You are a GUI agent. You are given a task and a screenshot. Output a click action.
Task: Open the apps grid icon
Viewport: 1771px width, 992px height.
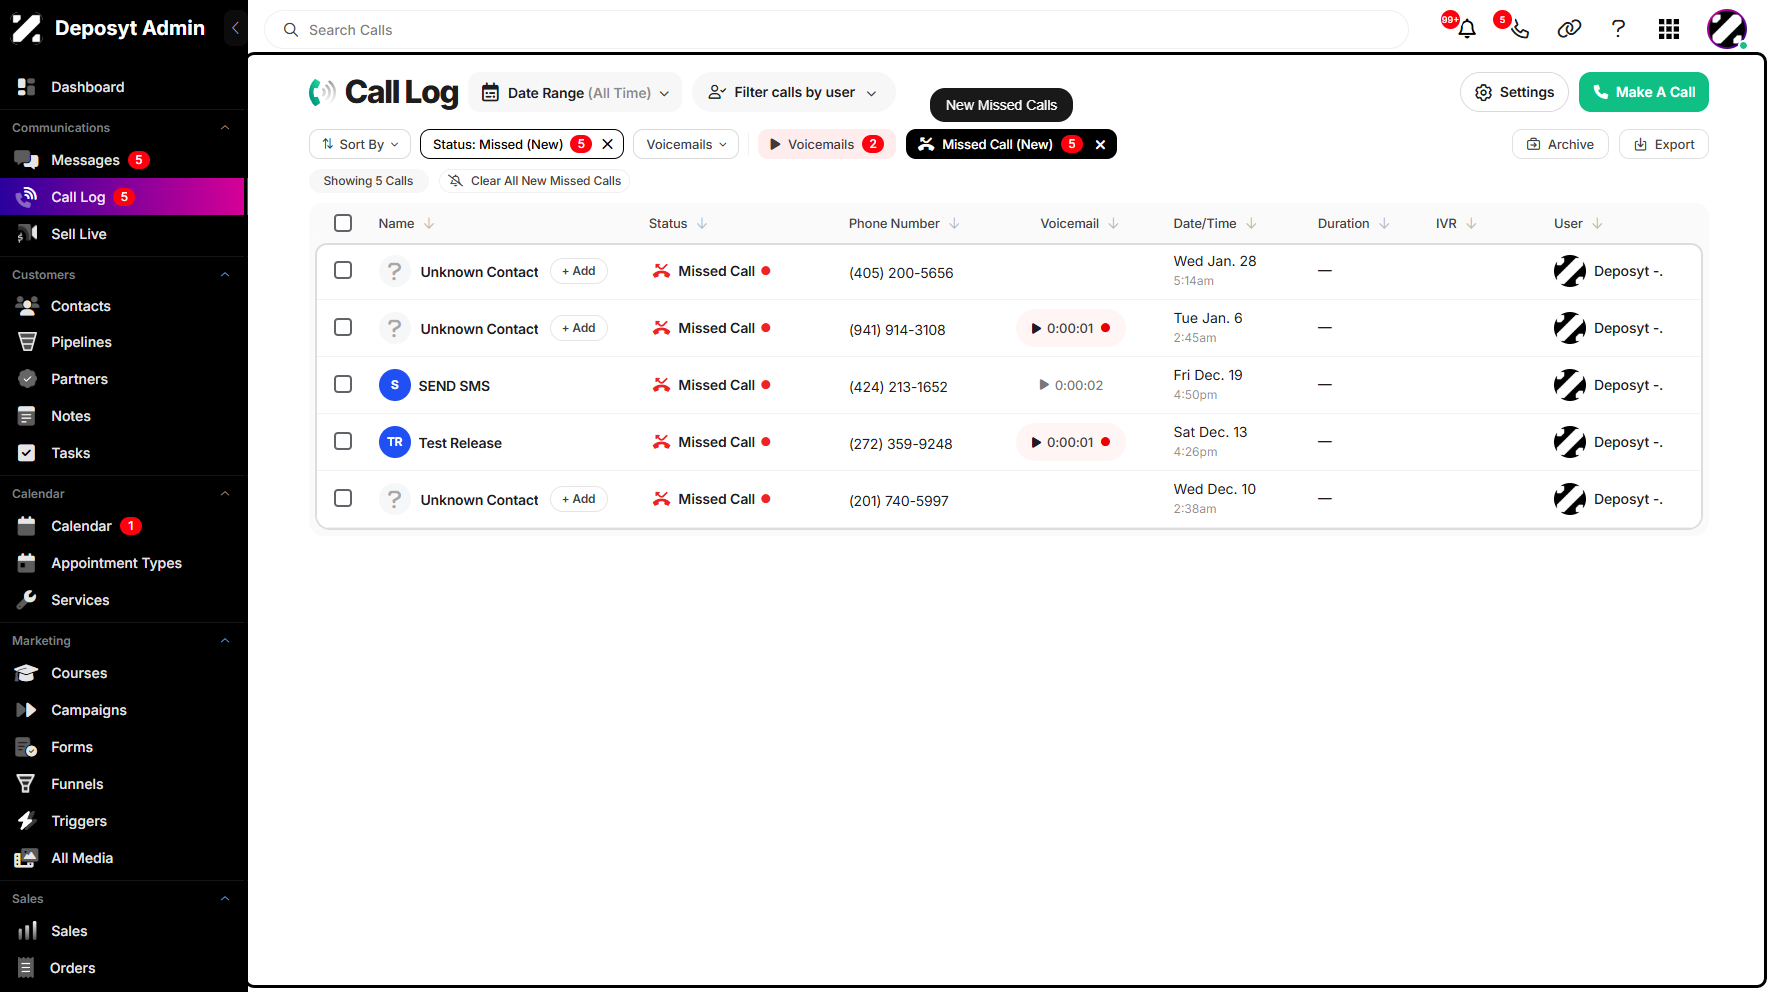1668,29
